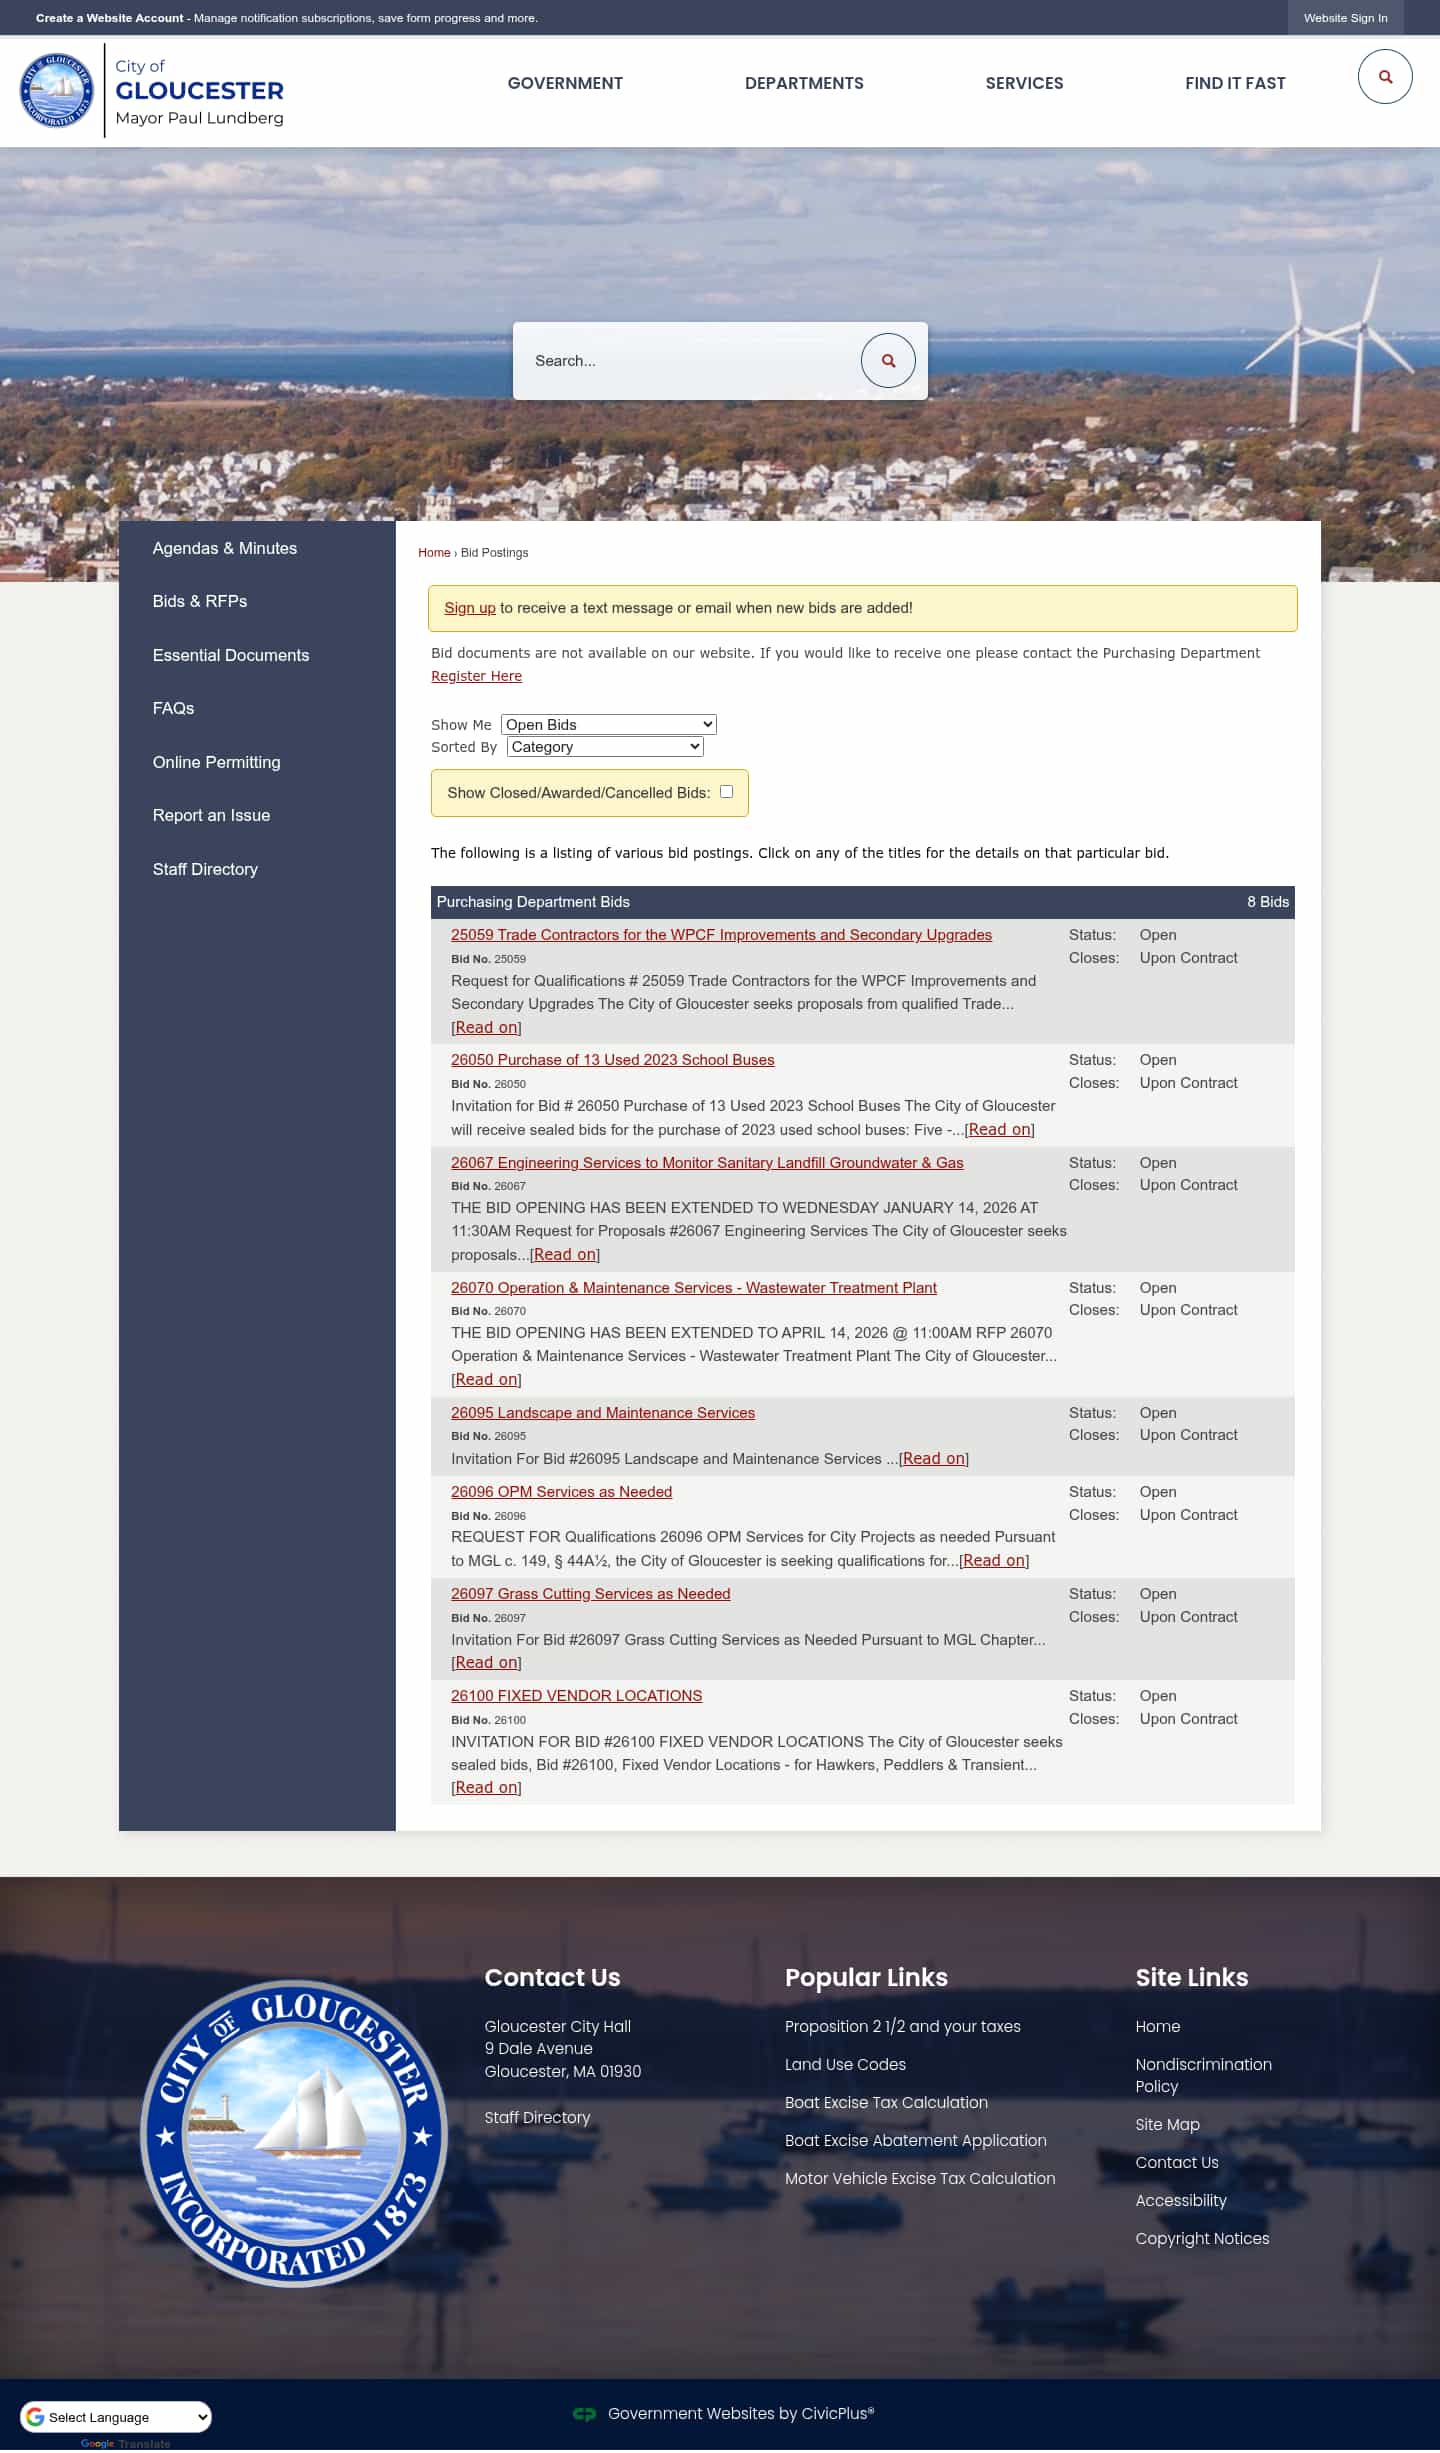Click the Sign up notification link
Screen dimensions: 1440x2453
pos(470,608)
